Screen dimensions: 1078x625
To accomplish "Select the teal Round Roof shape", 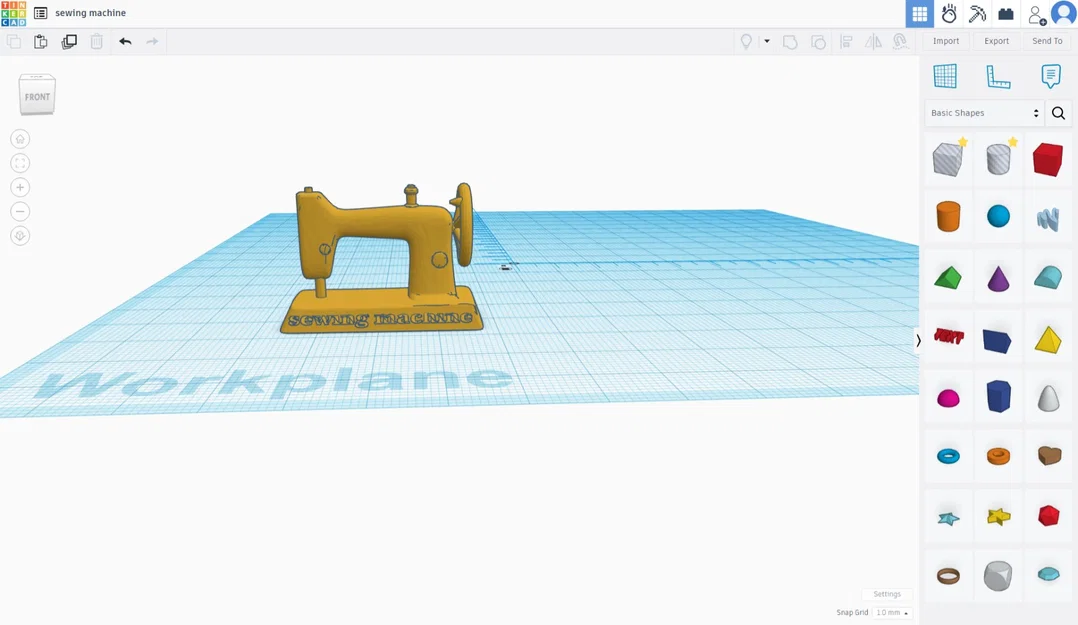I will point(1048,277).
